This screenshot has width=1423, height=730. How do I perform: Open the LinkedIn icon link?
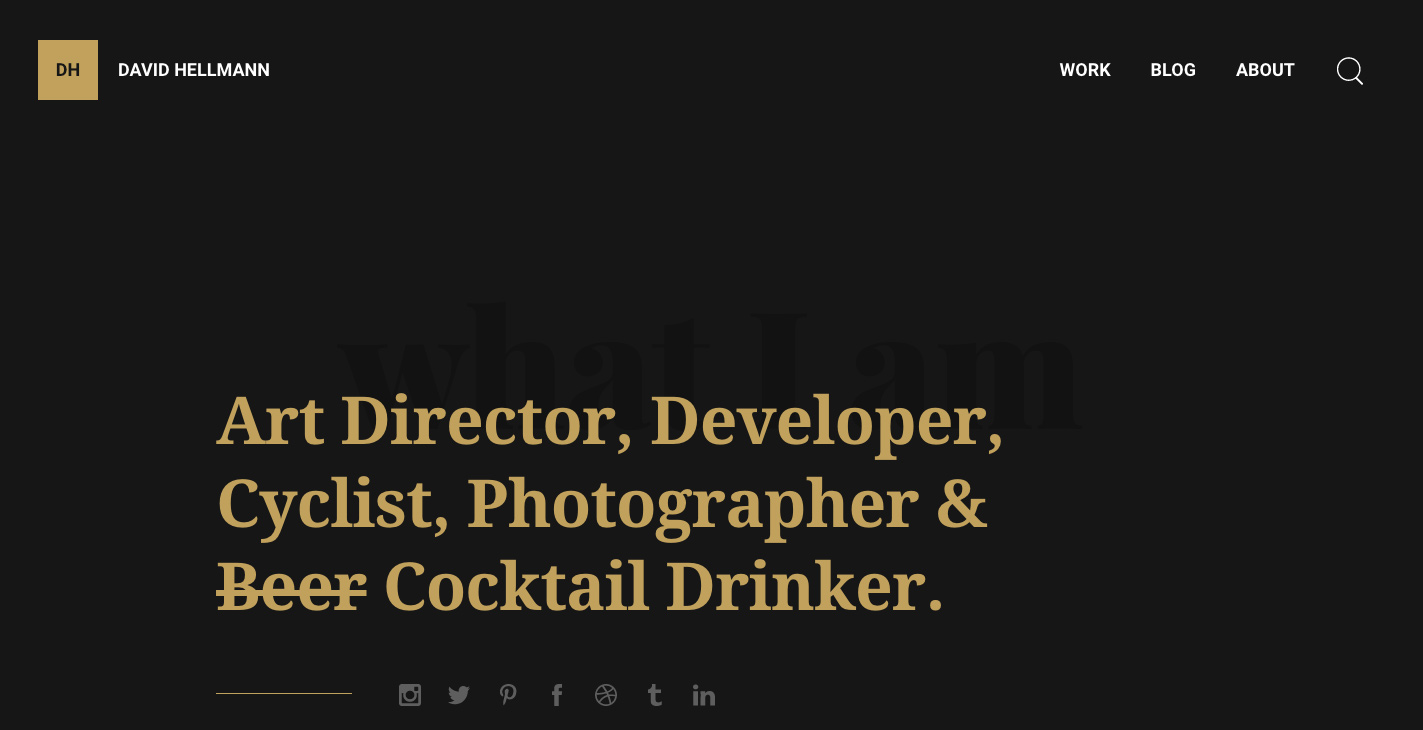[704, 695]
